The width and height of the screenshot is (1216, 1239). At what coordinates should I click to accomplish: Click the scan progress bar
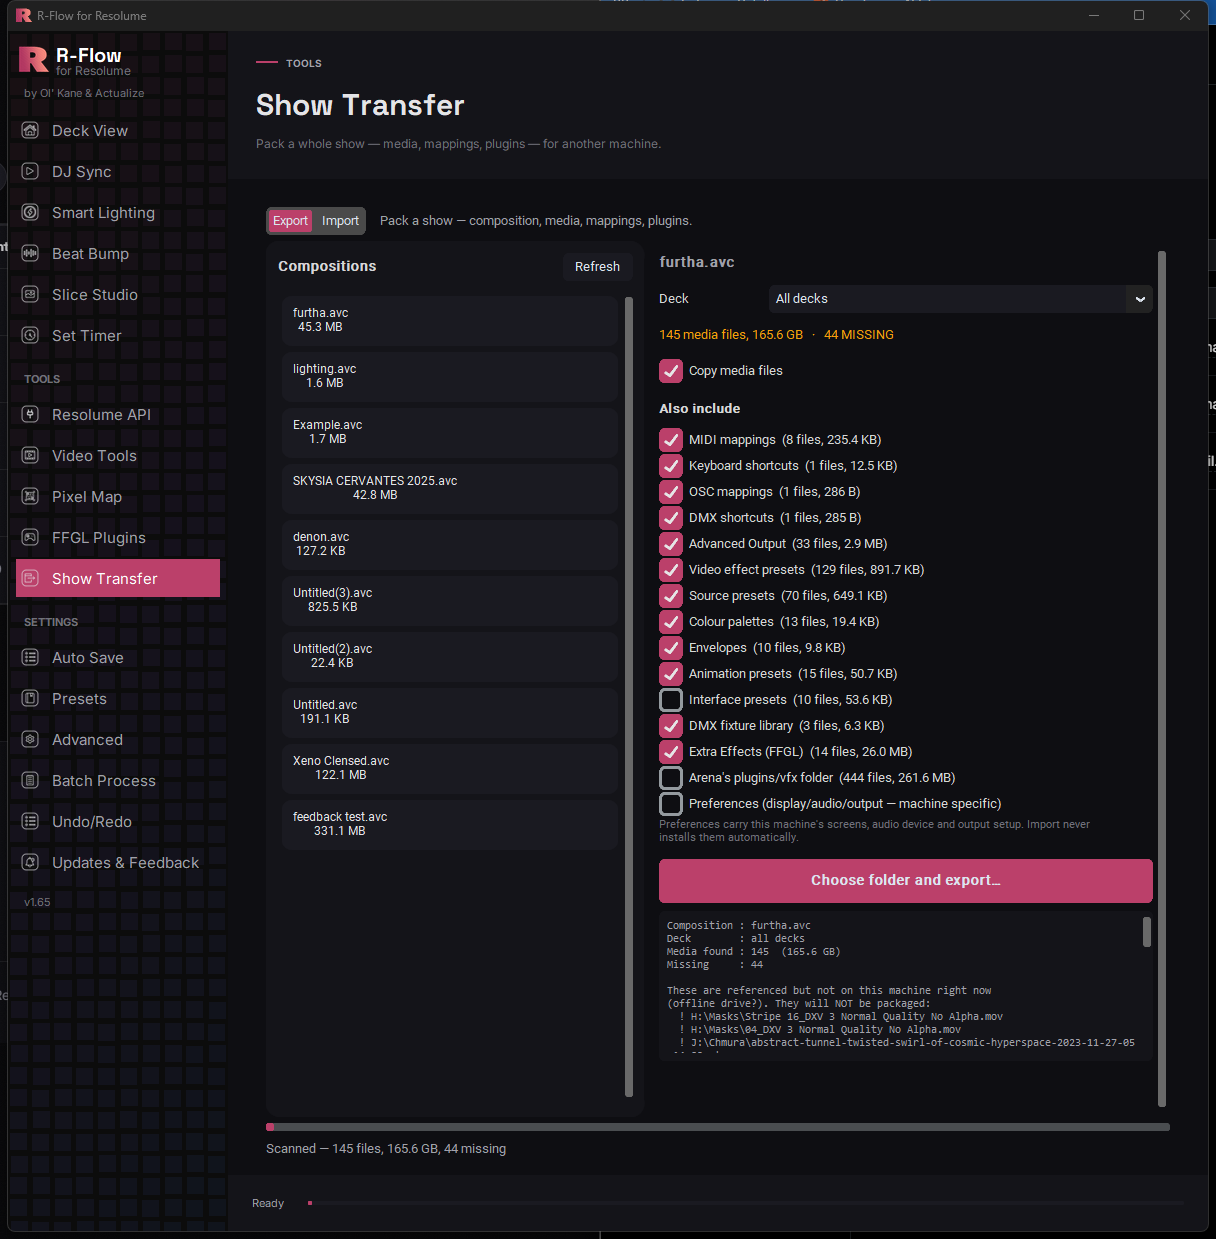(x=718, y=1127)
